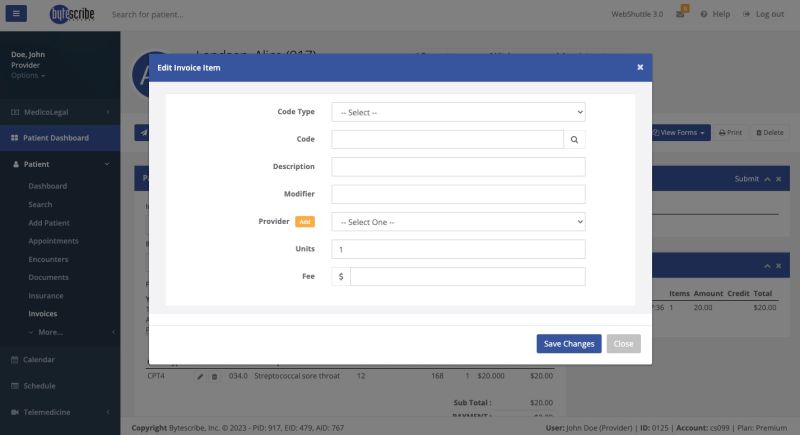The image size is (800, 435).
Task: Open Patient Dashboard in the sidebar
Action: tap(57, 138)
